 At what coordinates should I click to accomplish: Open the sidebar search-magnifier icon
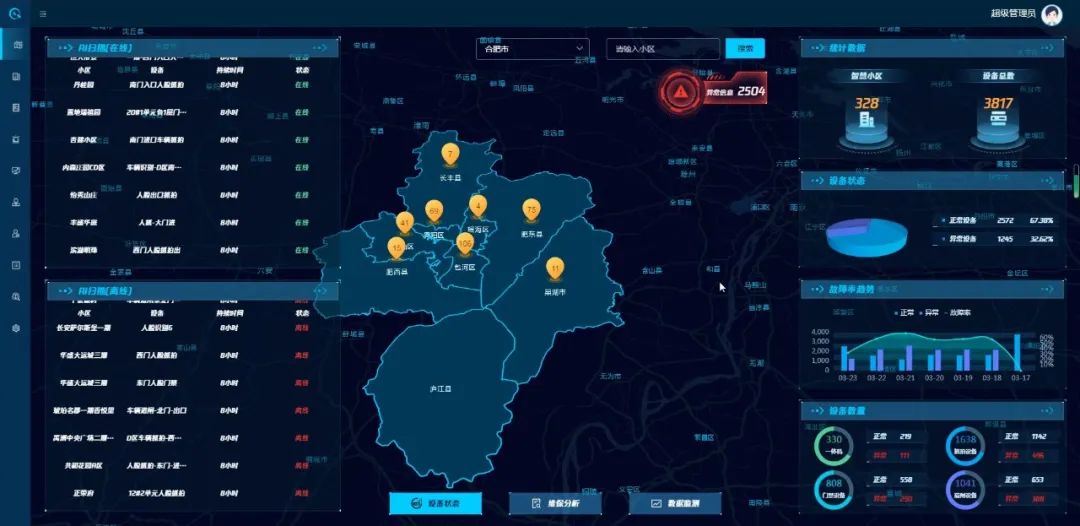(x=17, y=297)
